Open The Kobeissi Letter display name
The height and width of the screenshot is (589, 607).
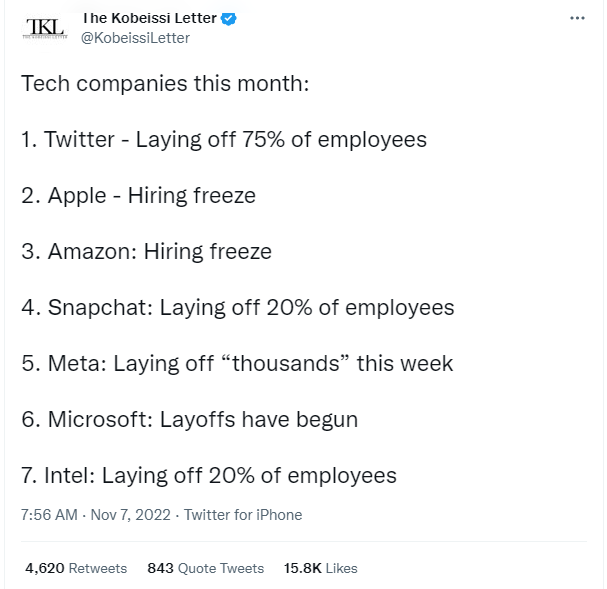coord(149,18)
